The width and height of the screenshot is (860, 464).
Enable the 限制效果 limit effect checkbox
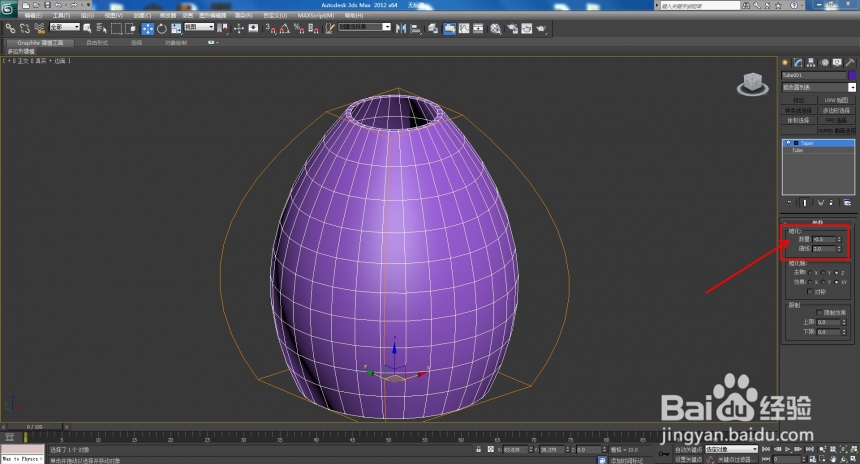click(819, 313)
